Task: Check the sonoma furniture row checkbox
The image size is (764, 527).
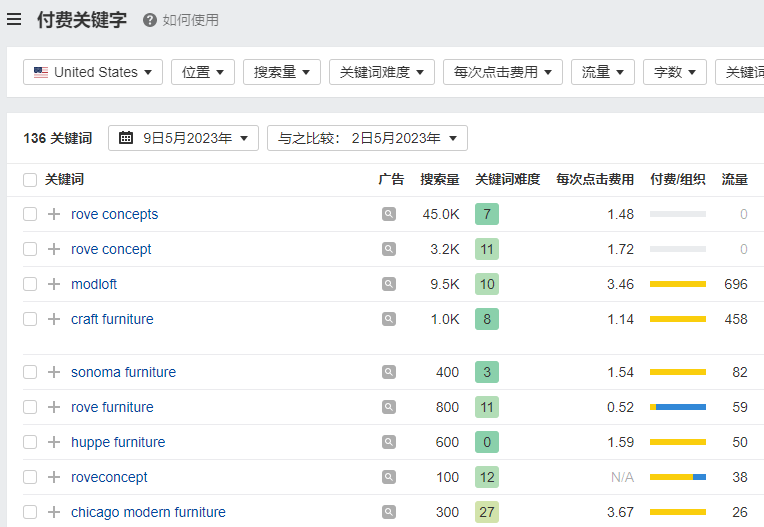Action: point(30,372)
